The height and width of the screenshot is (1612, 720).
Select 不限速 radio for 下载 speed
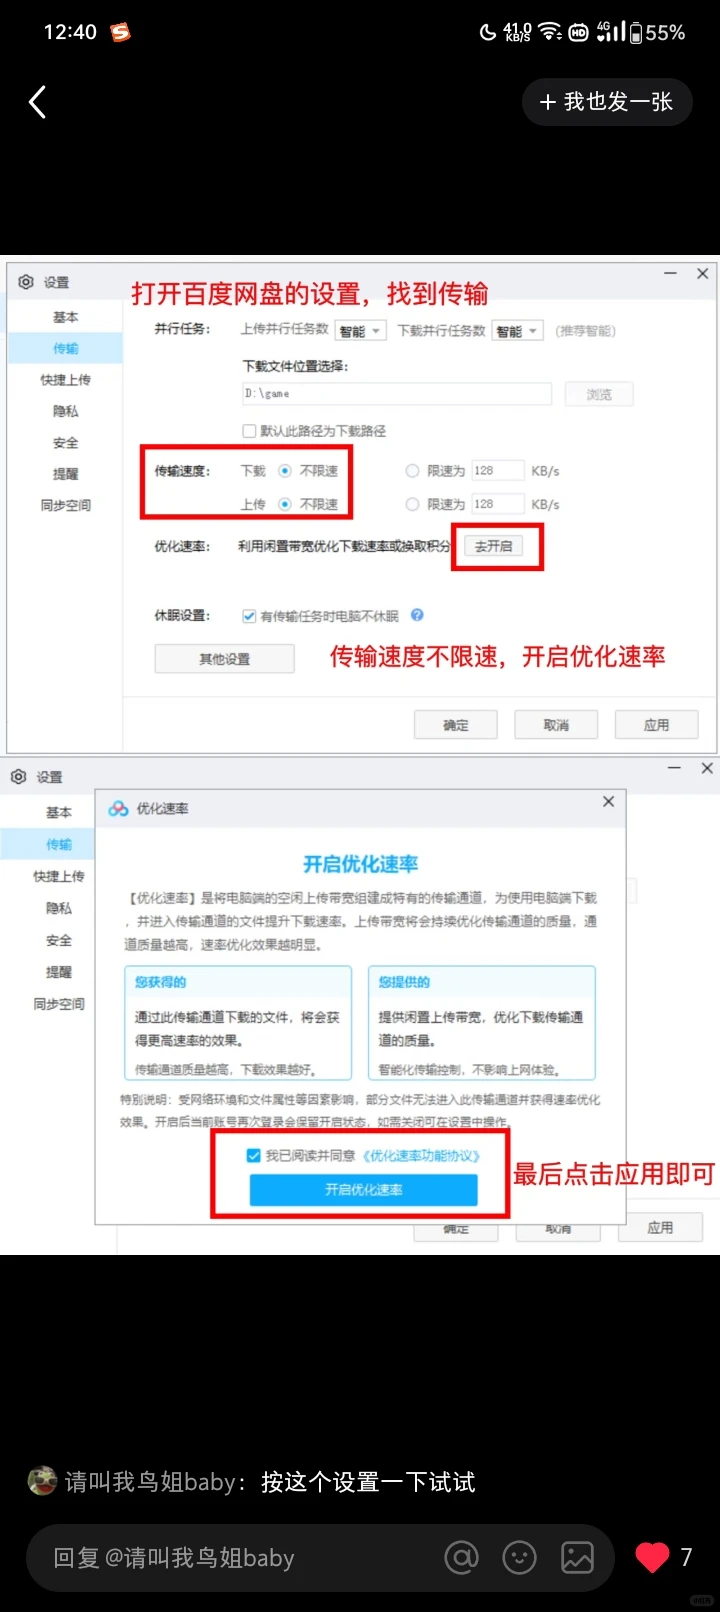[x=285, y=471]
